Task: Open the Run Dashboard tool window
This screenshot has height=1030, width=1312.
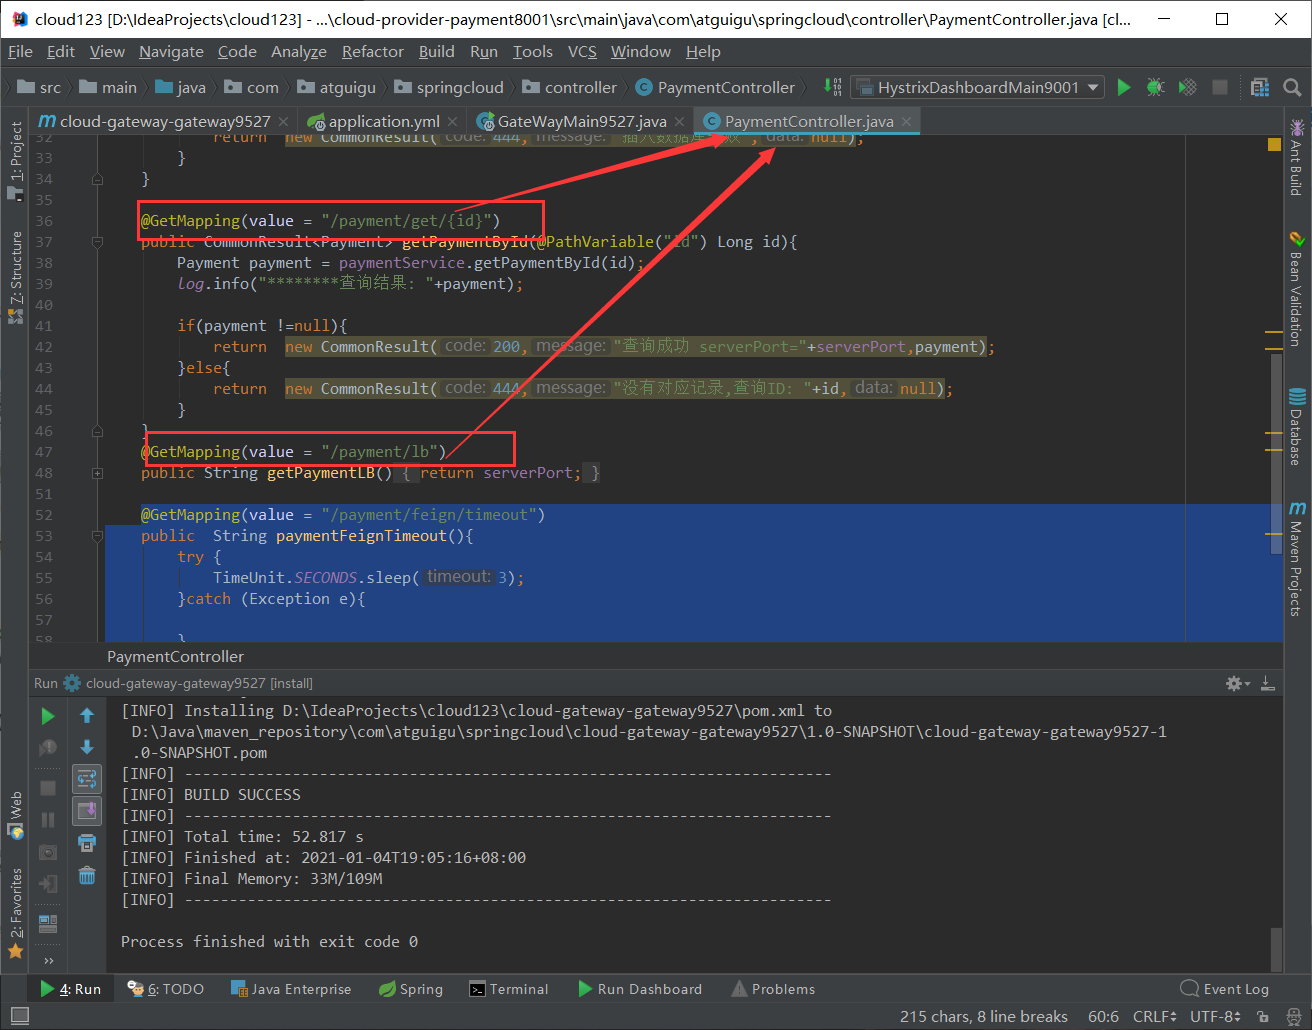Action: pos(640,989)
